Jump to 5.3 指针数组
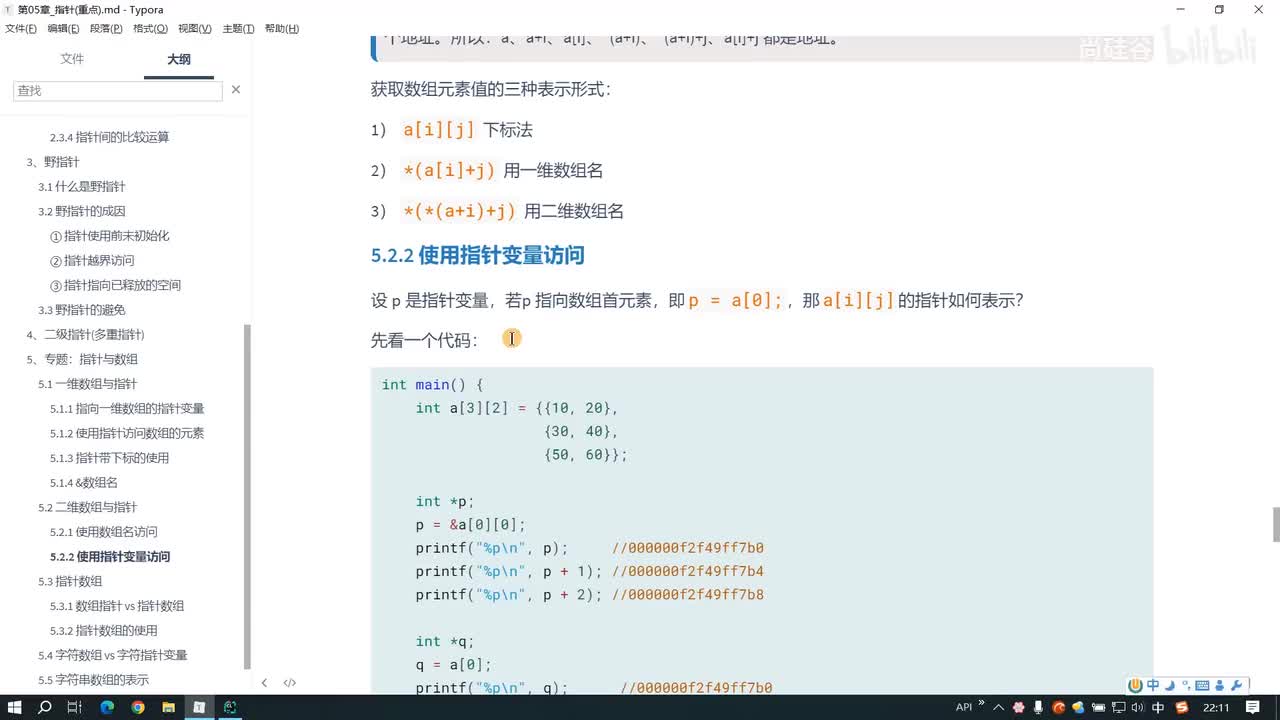The height and width of the screenshot is (720, 1280). coord(70,581)
